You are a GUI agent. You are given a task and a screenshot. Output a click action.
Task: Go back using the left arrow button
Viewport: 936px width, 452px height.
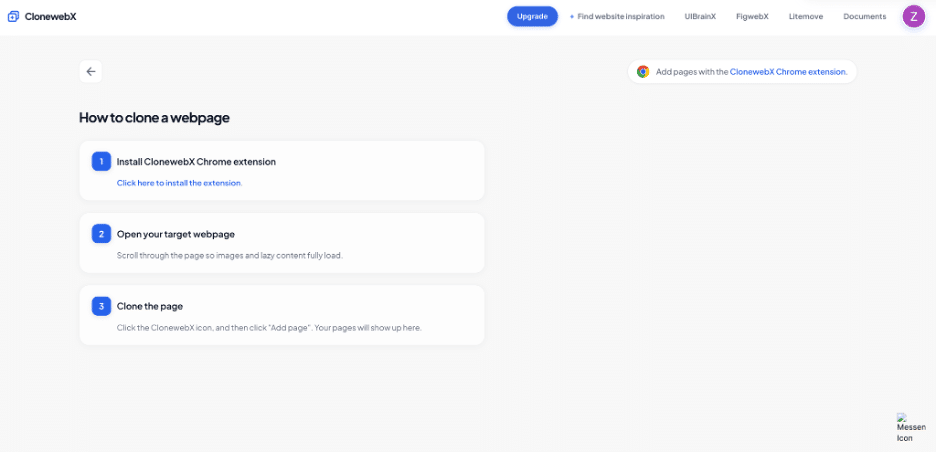[x=91, y=72]
